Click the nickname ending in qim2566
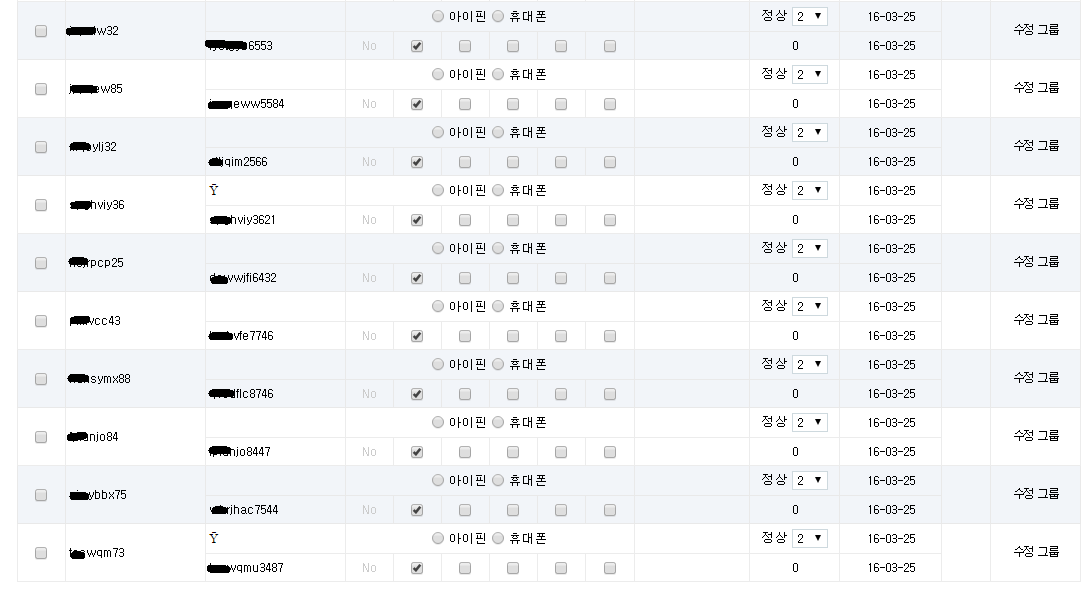Image resolution: width=1091 pixels, height=590 pixels. (238, 161)
